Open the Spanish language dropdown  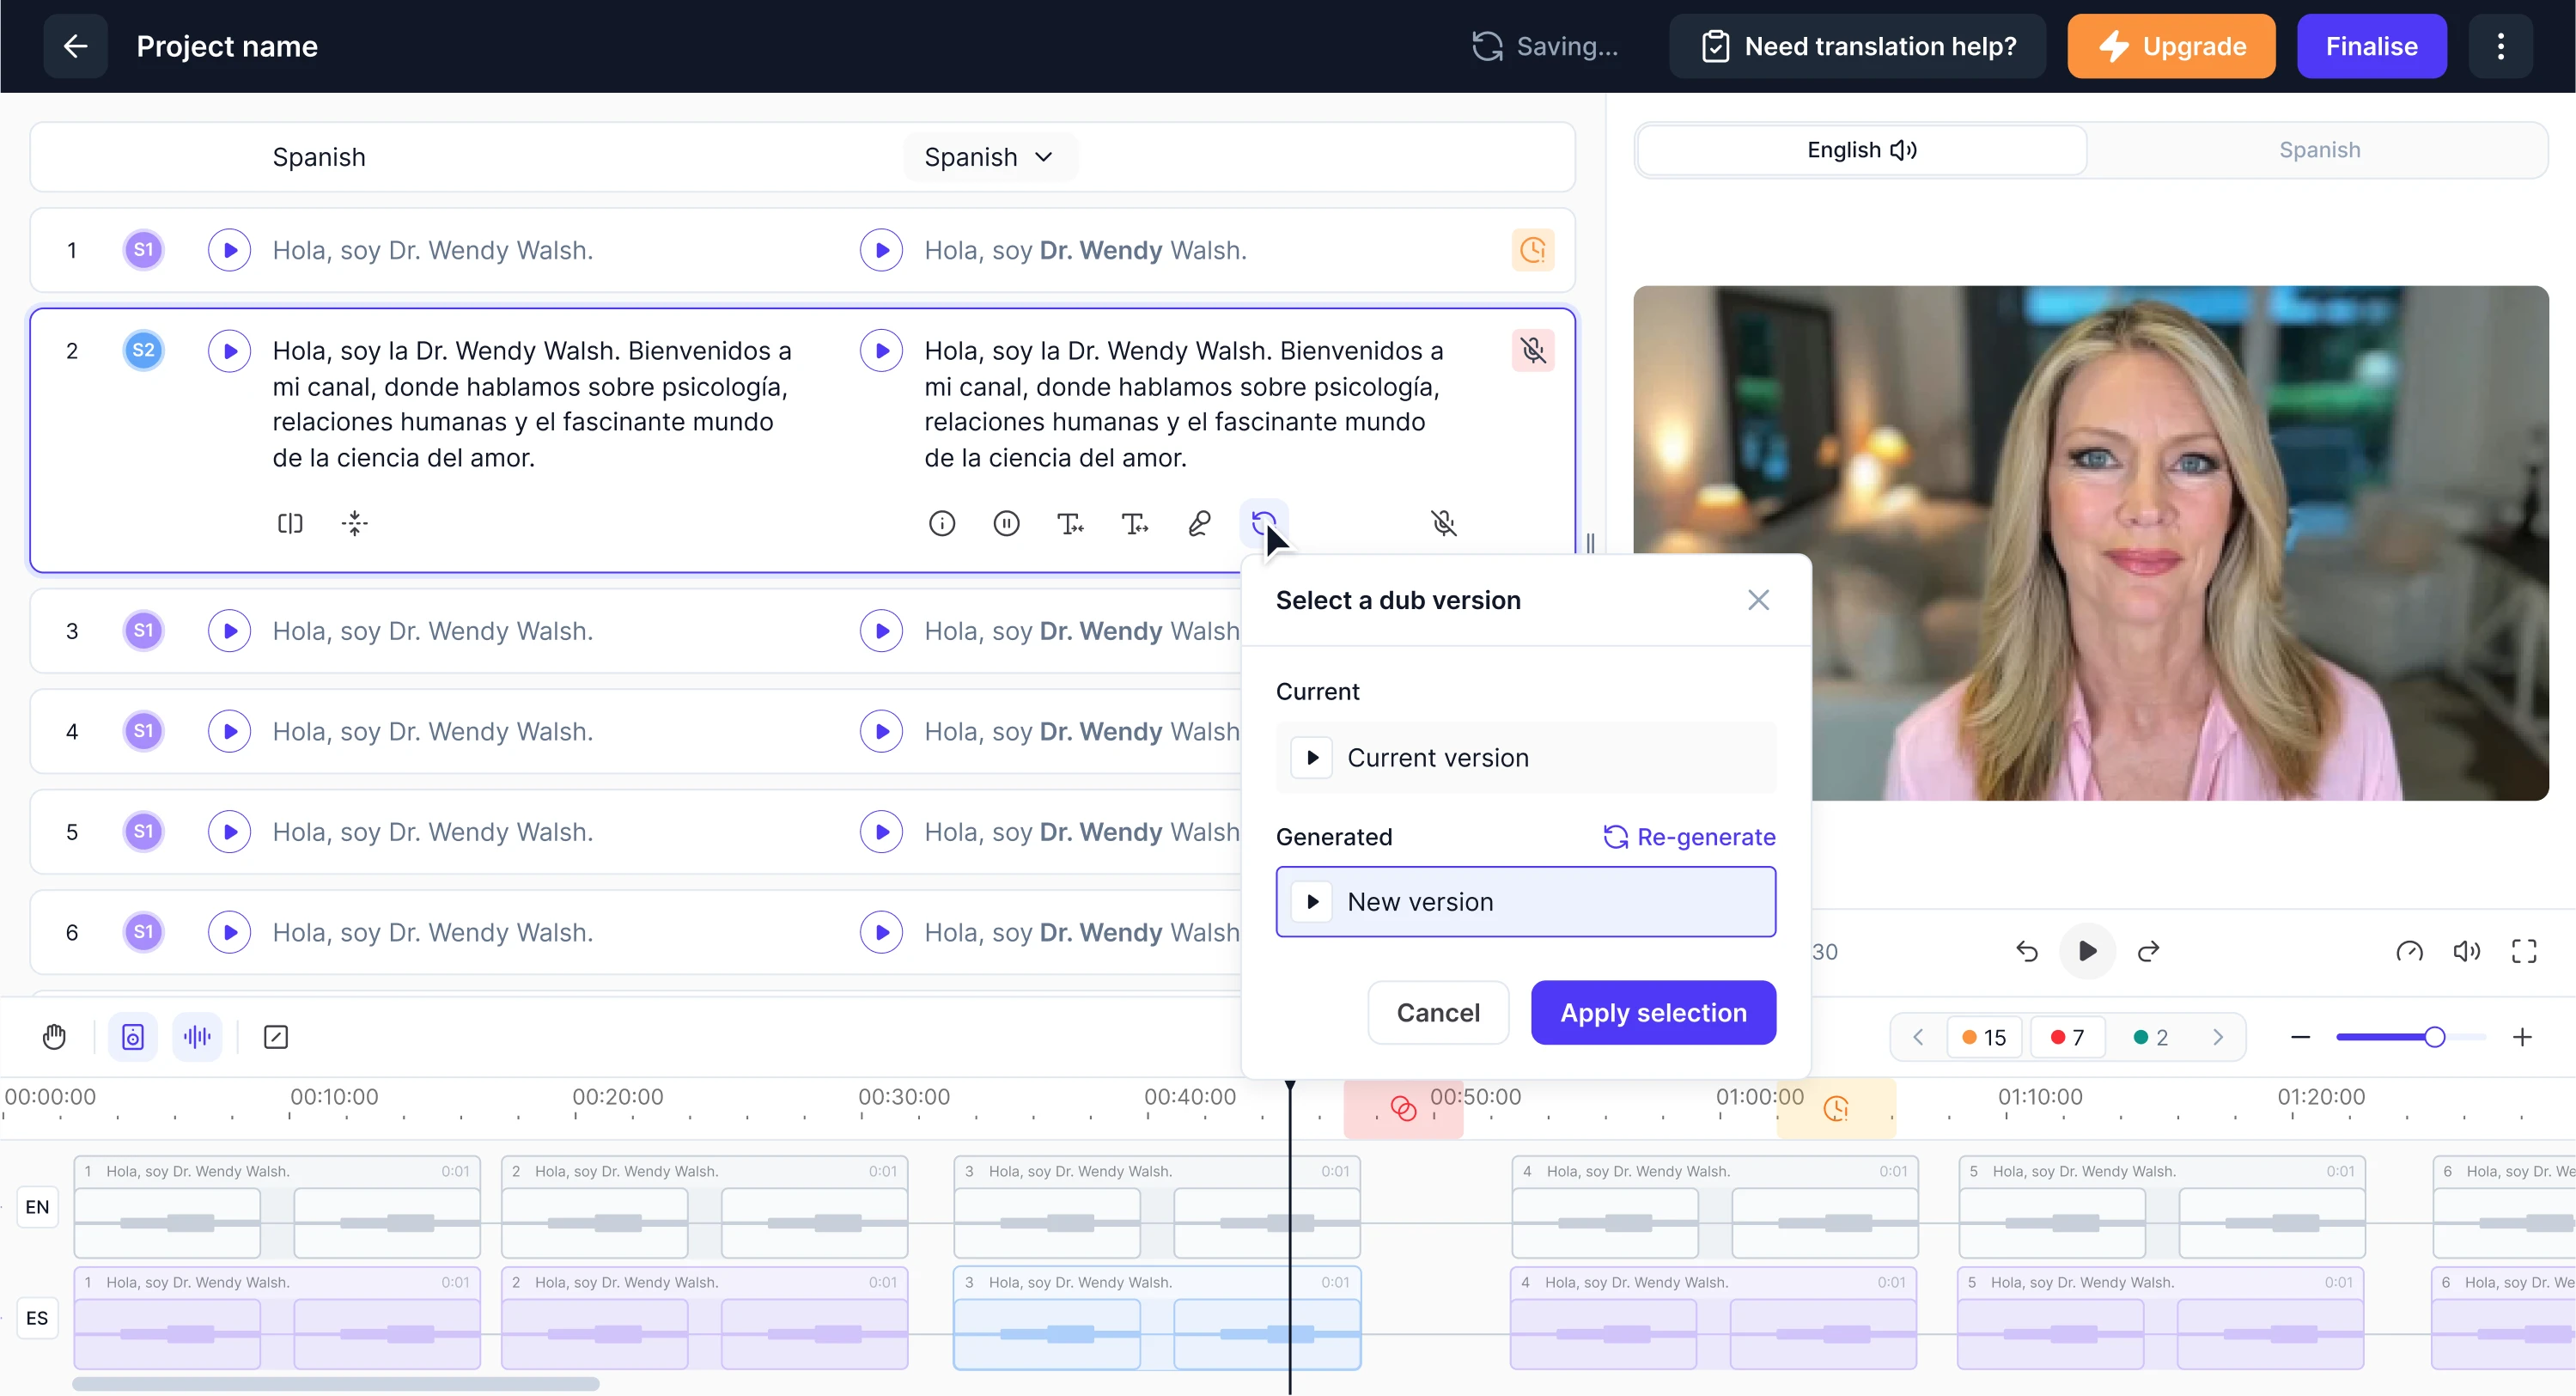point(989,157)
